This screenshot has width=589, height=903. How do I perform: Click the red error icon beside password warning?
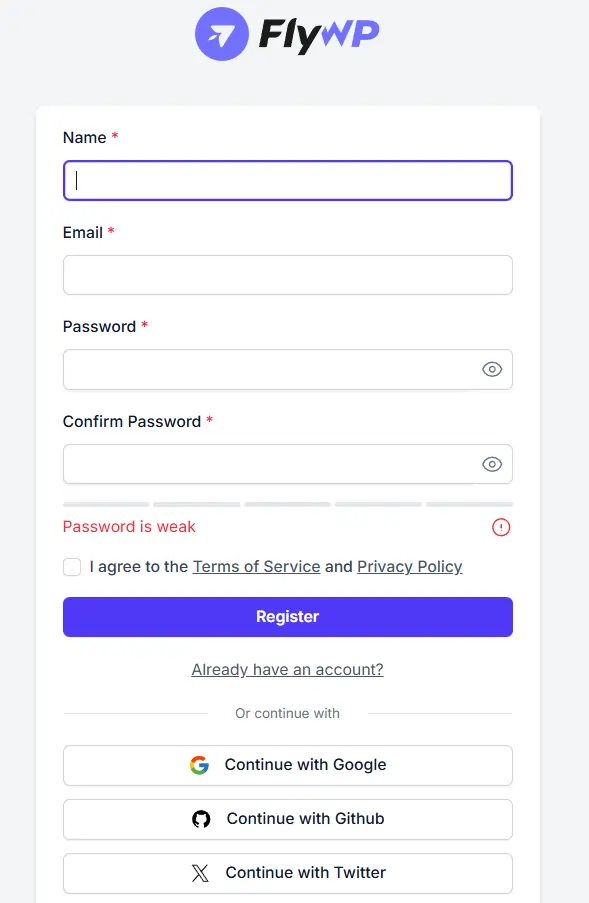501,527
